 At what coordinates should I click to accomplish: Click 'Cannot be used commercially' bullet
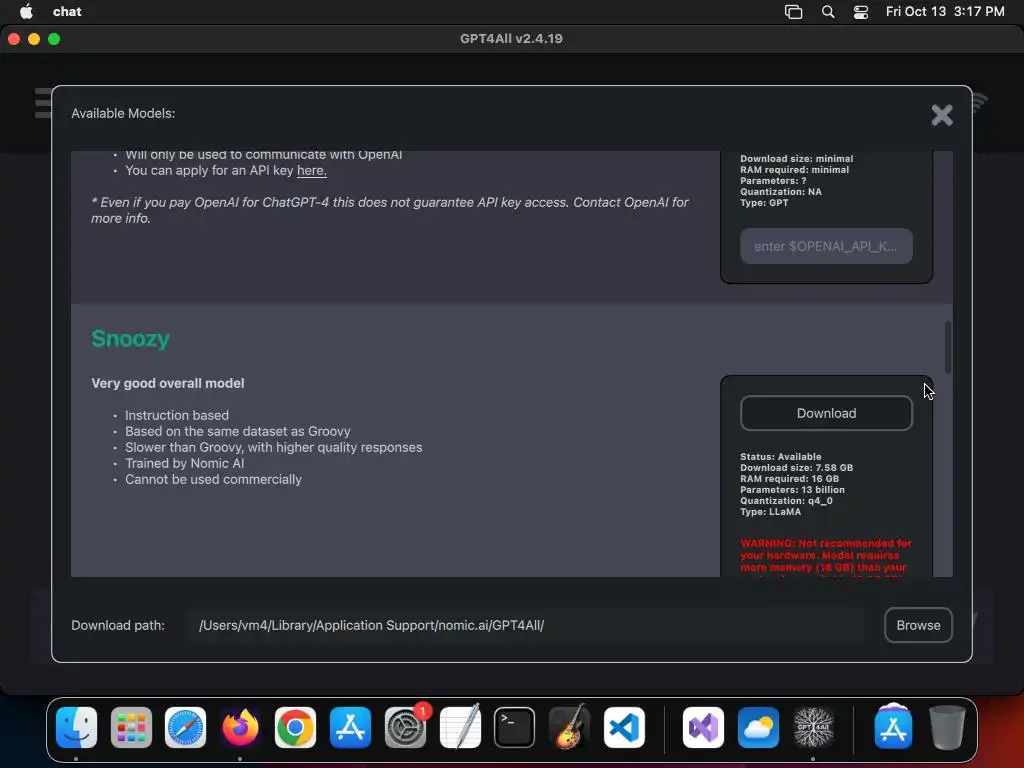click(214, 479)
